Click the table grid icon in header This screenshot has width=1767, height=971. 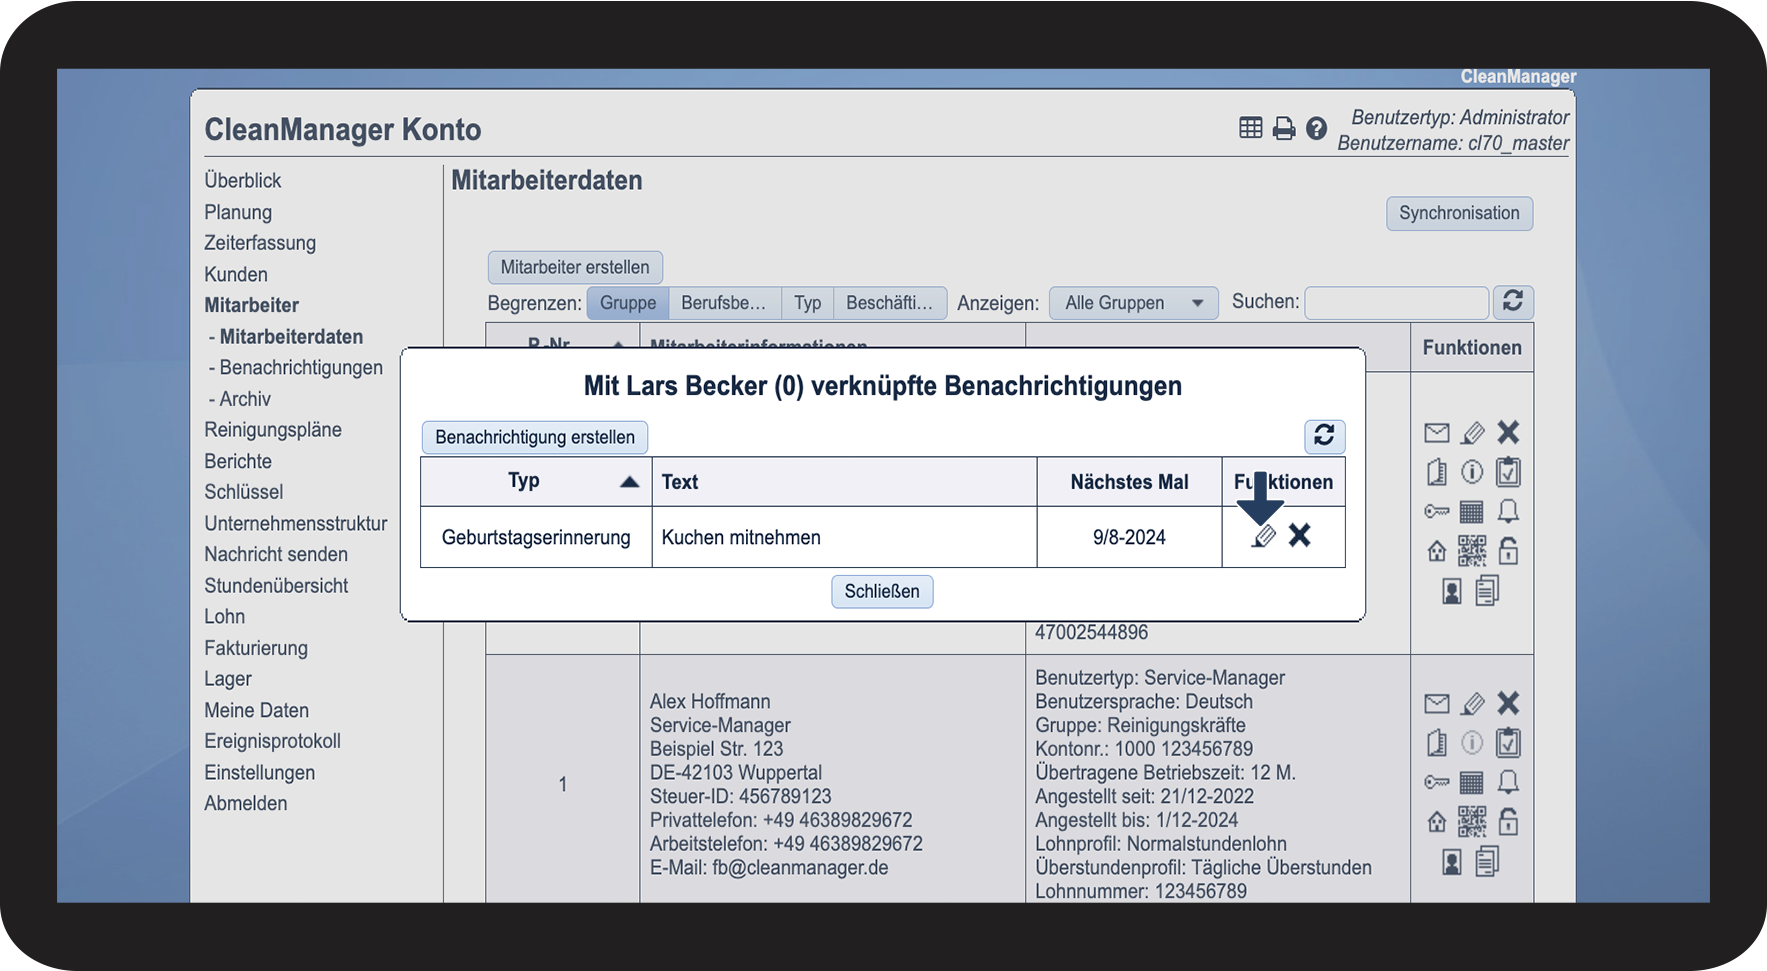[x=1250, y=128]
